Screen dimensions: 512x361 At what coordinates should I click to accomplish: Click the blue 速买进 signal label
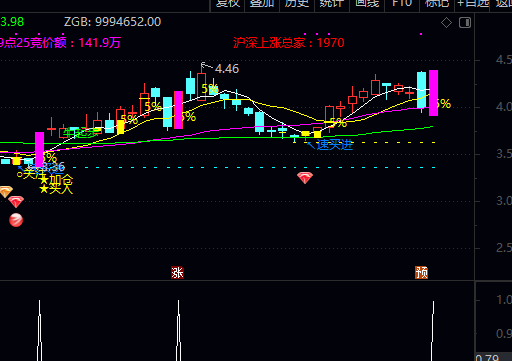[x=334, y=145]
